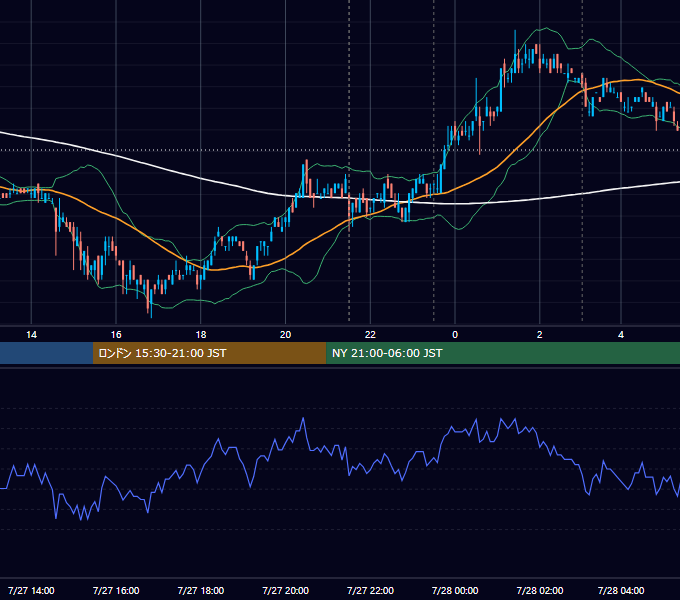The width and height of the screenshot is (680, 600).
Task: Click the 7/28 00:00 date label
Action: pyautogui.click(x=455, y=590)
